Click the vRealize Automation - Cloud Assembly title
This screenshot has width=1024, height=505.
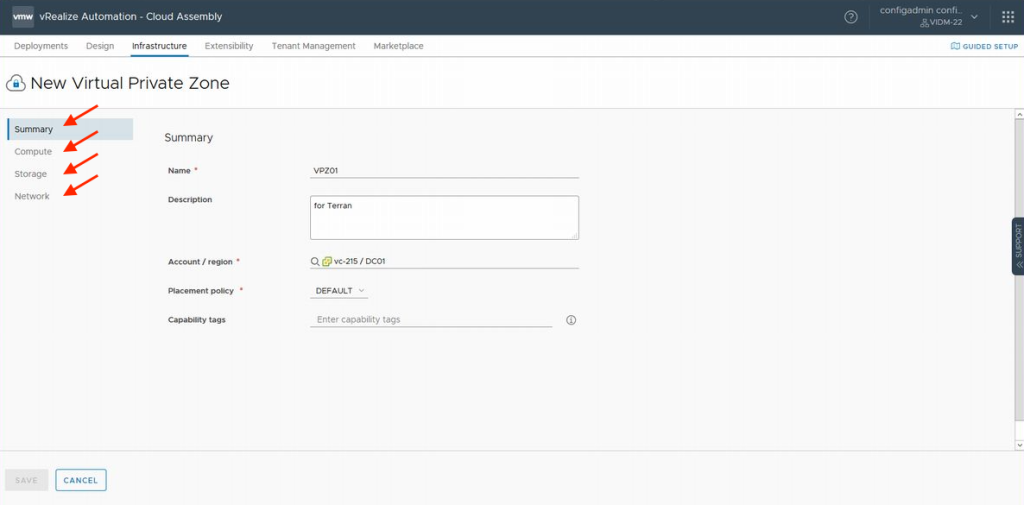pyautogui.click(x=131, y=17)
